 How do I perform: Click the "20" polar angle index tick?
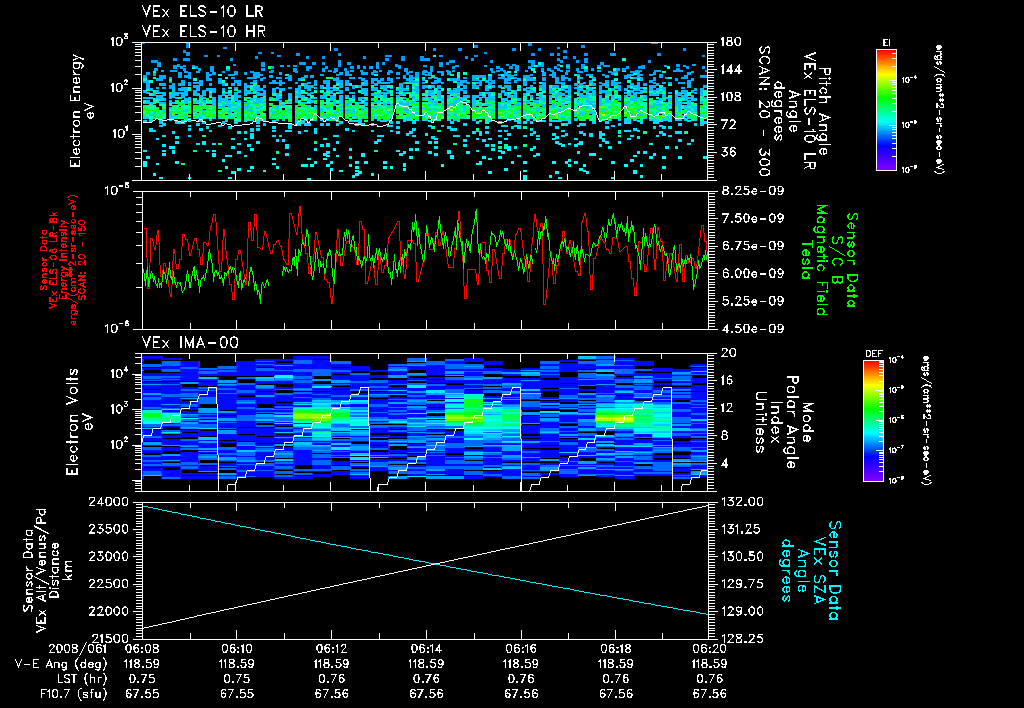(x=728, y=353)
